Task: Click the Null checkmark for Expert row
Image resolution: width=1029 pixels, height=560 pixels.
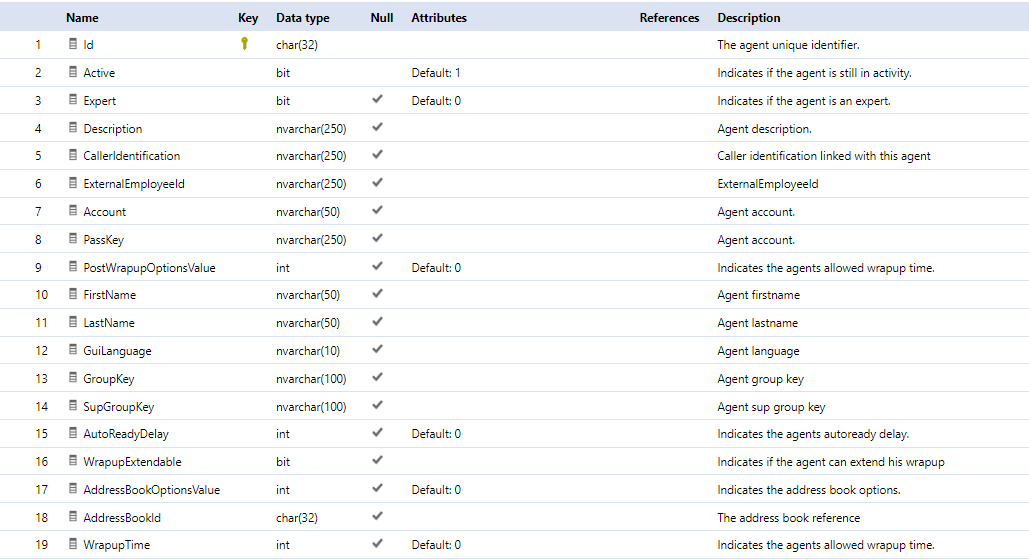Action: point(377,100)
